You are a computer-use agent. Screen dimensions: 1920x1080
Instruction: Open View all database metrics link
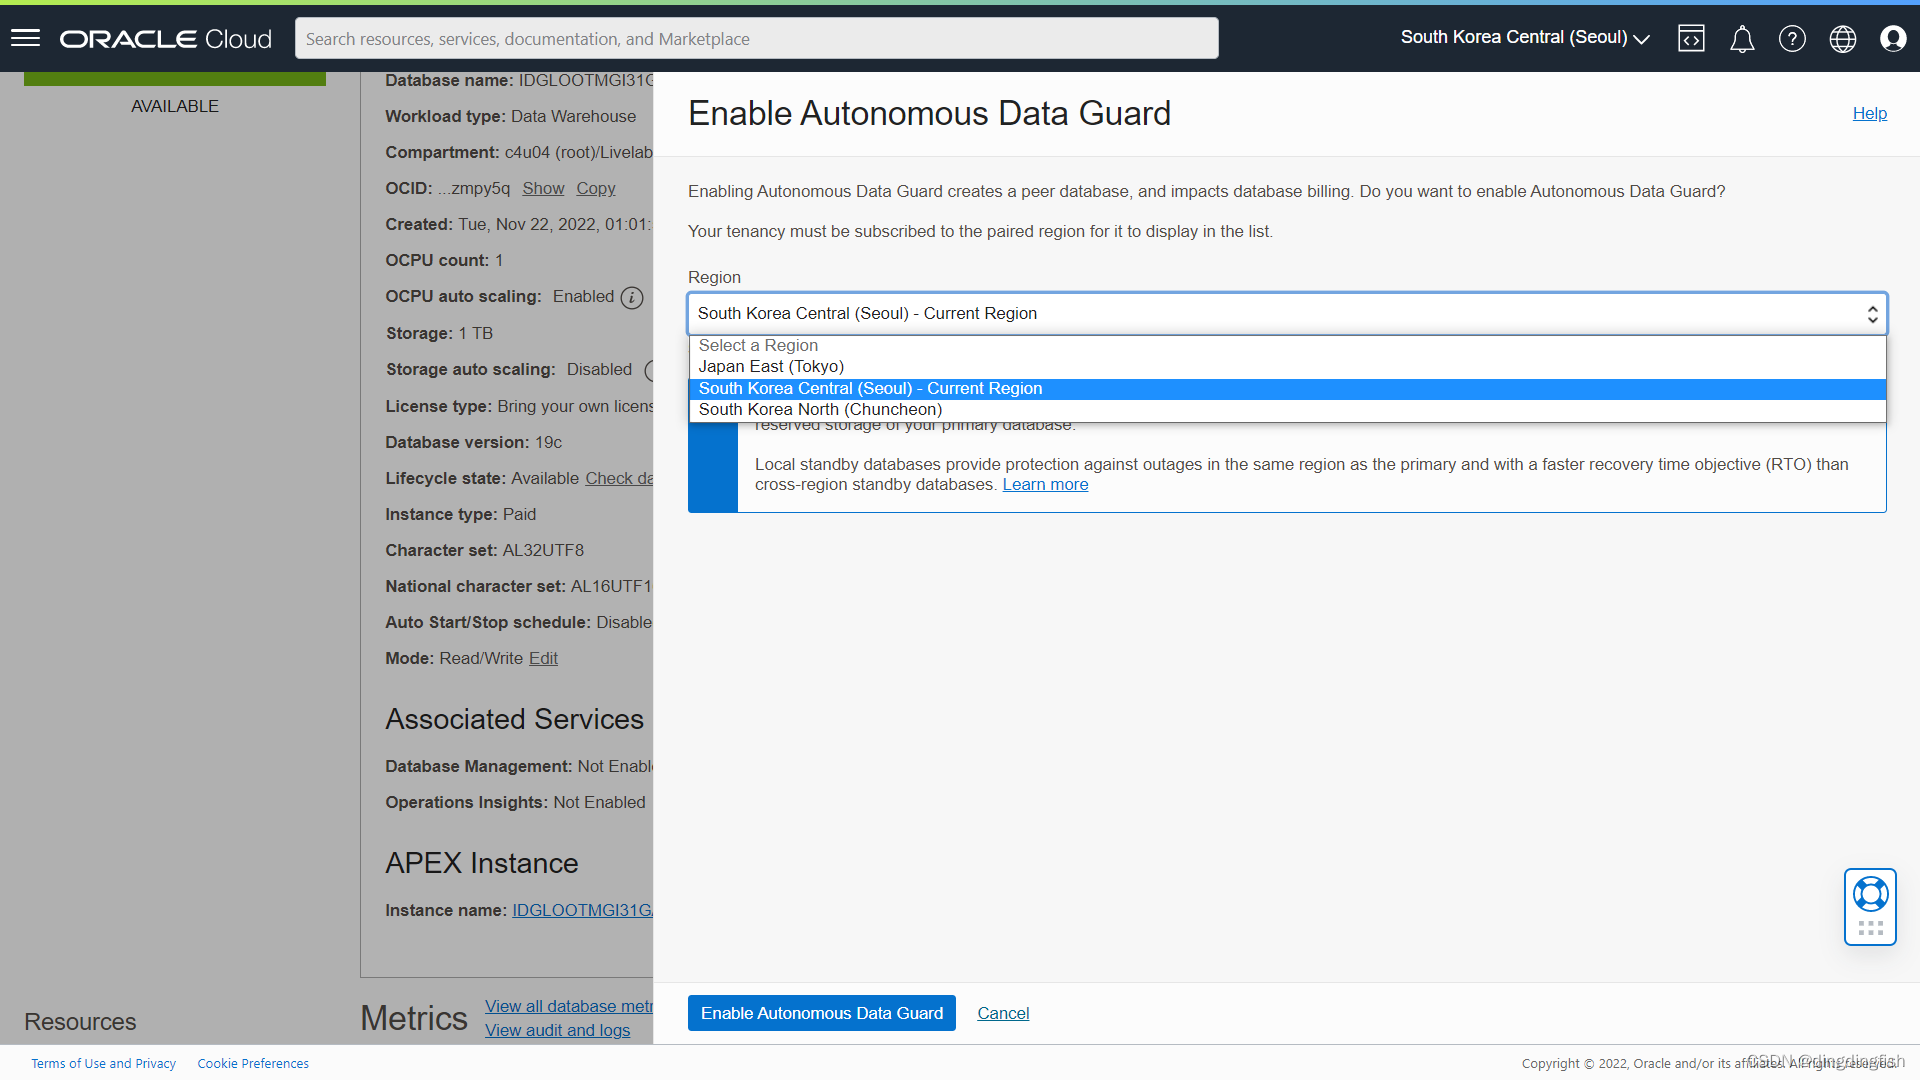pos(569,1007)
